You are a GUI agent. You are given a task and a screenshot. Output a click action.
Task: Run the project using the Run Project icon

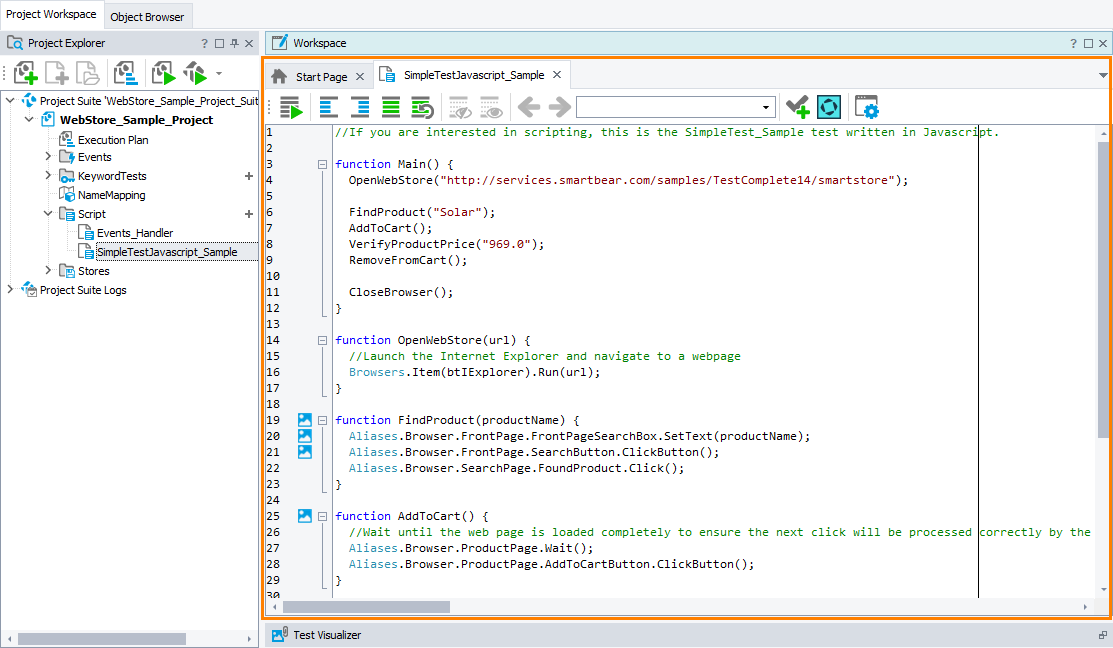point(162,72)
